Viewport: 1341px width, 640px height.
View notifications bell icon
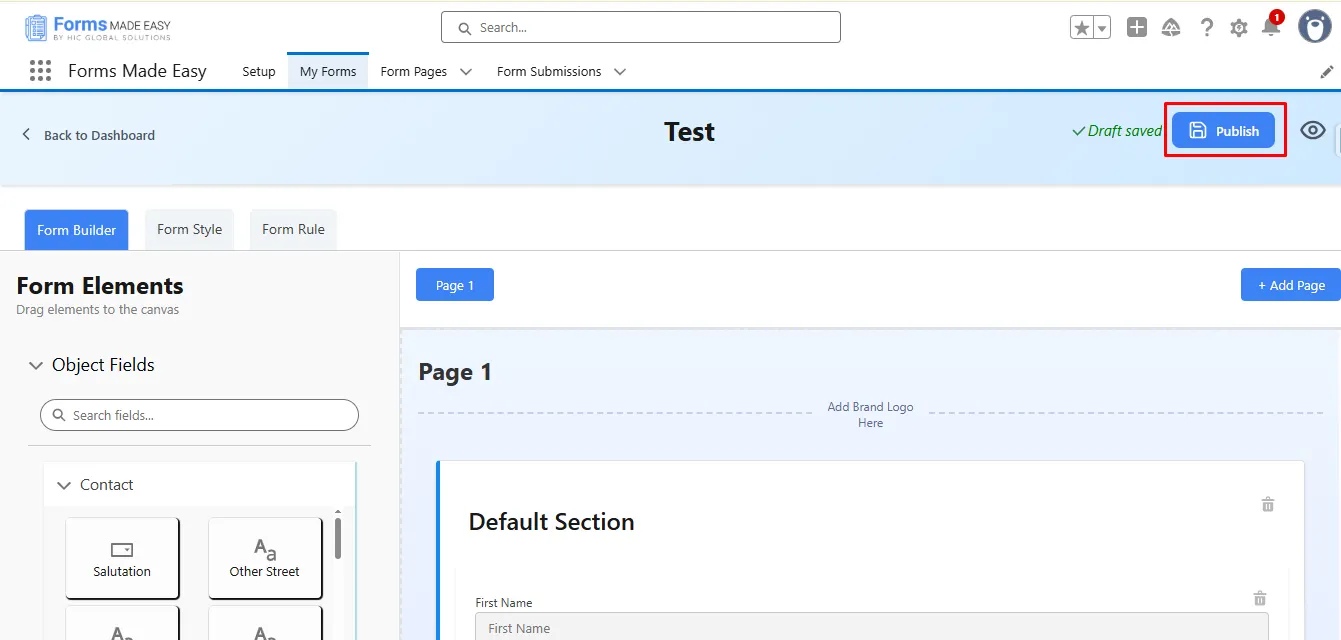point(1270,28)
